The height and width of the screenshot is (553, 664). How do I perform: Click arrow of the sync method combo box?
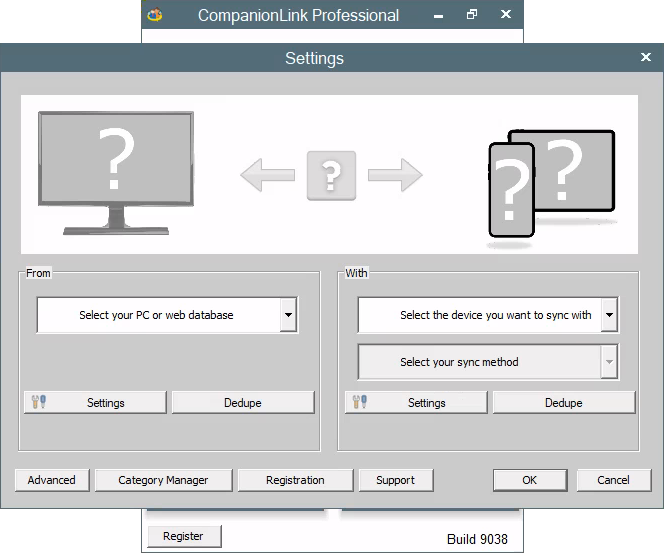tap(609, 362)
